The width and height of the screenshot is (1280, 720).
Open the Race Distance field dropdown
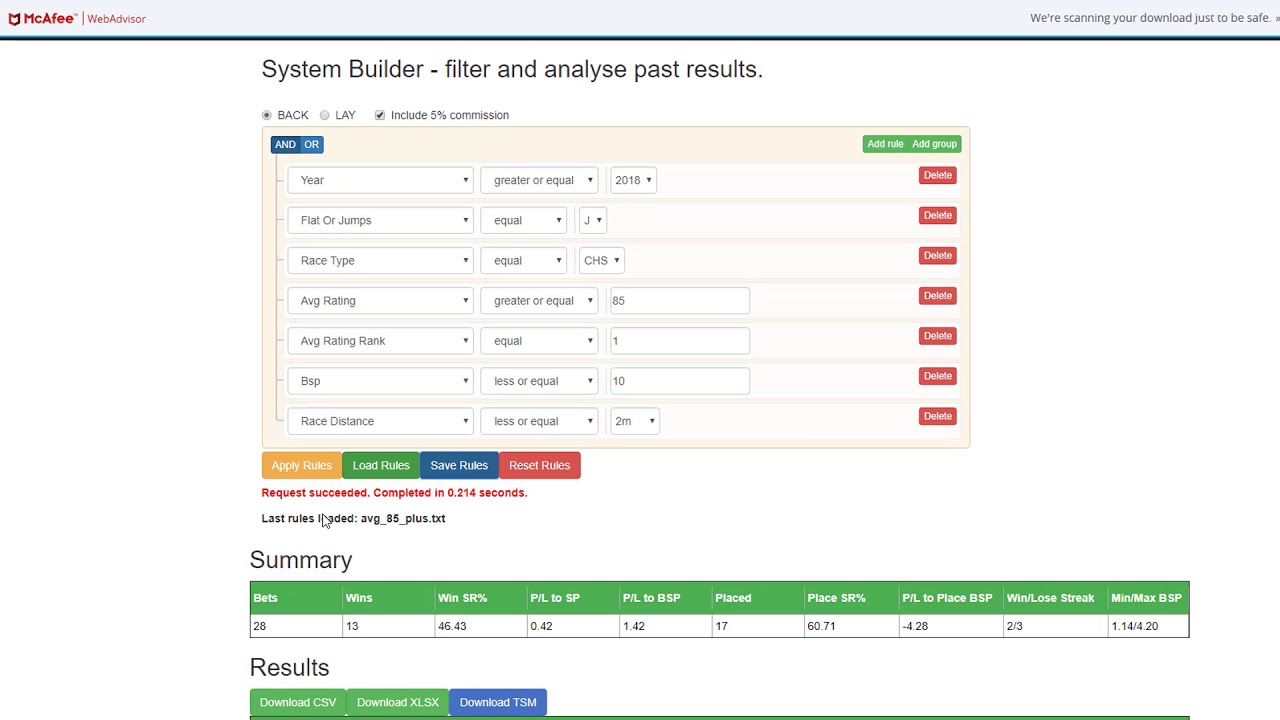coord(380,421)
